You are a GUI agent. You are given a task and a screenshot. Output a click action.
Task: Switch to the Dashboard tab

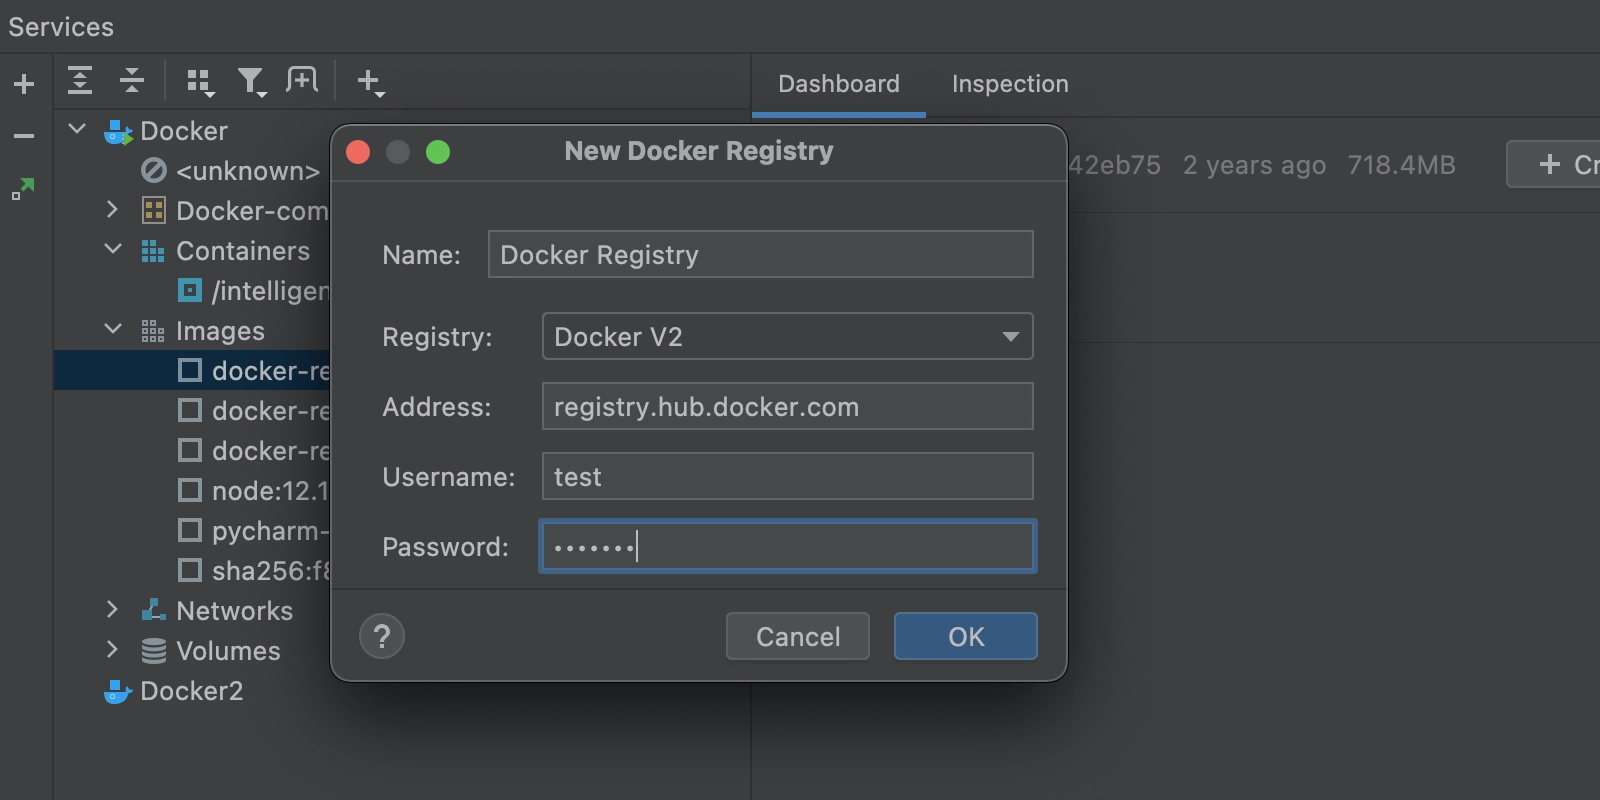click(x=839, y=84)
